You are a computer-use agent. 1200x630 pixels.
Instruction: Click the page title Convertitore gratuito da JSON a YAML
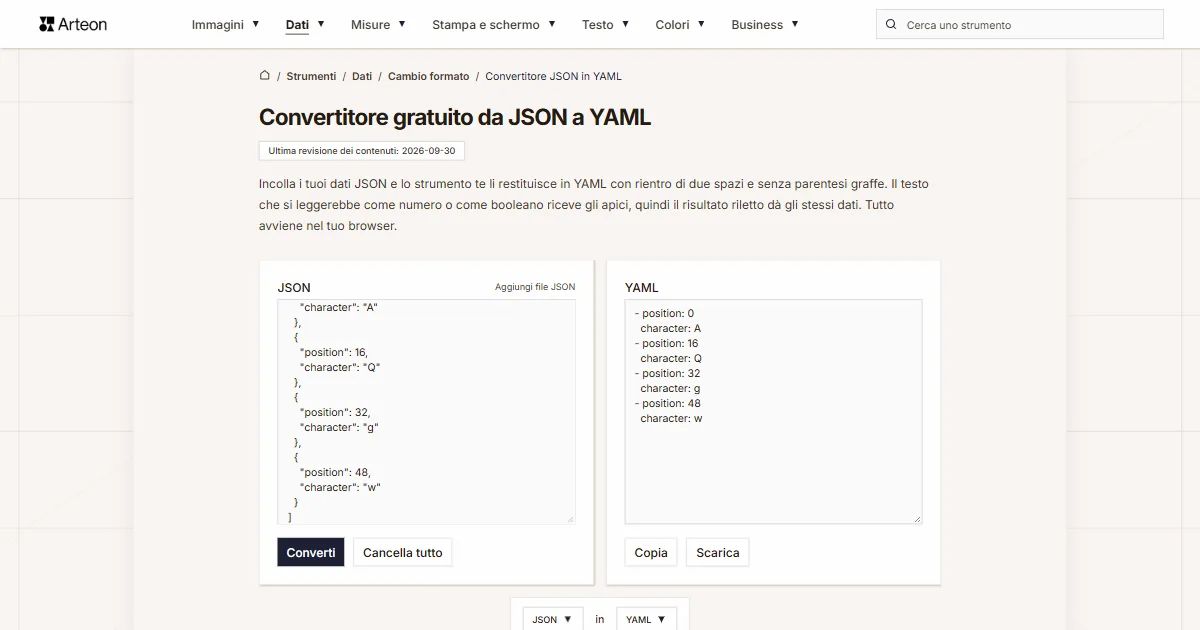[455, 117]
